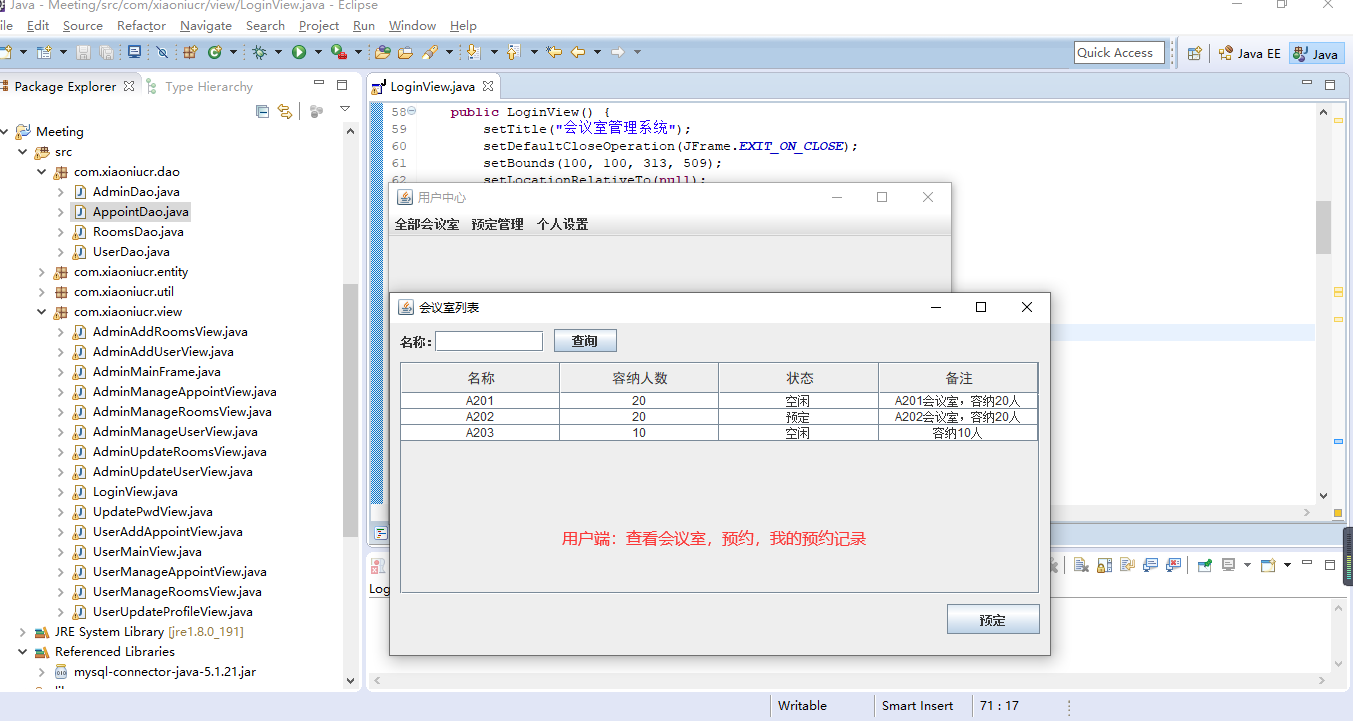Collapse the com.xiaoniucr.view package
This screenshot has width=1353, height=721.
(x=41, y=312)
